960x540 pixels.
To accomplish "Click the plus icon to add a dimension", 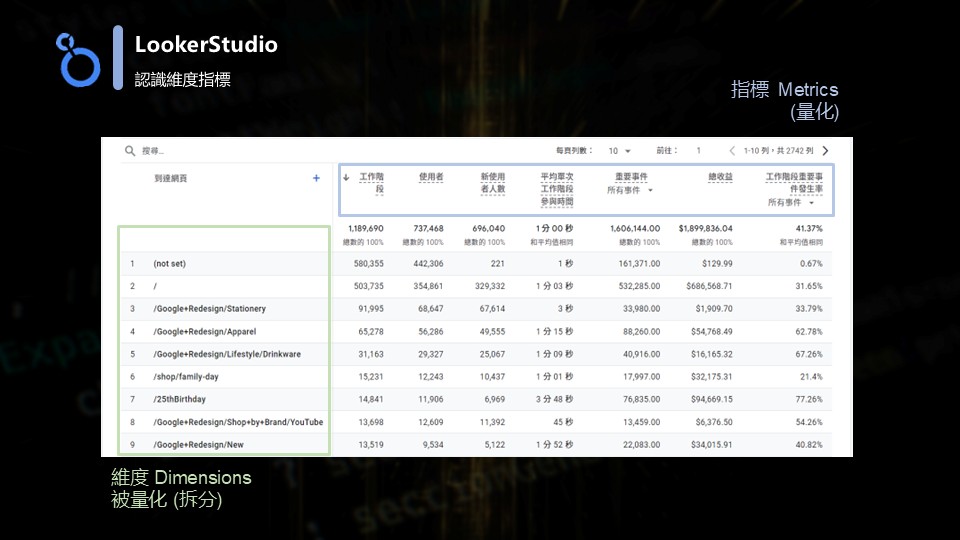I will pyautogui.click(x=317, y=178).
